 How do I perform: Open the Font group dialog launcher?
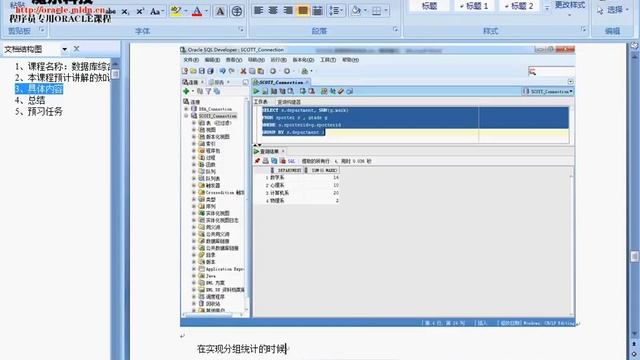click(x=241, y=30)
